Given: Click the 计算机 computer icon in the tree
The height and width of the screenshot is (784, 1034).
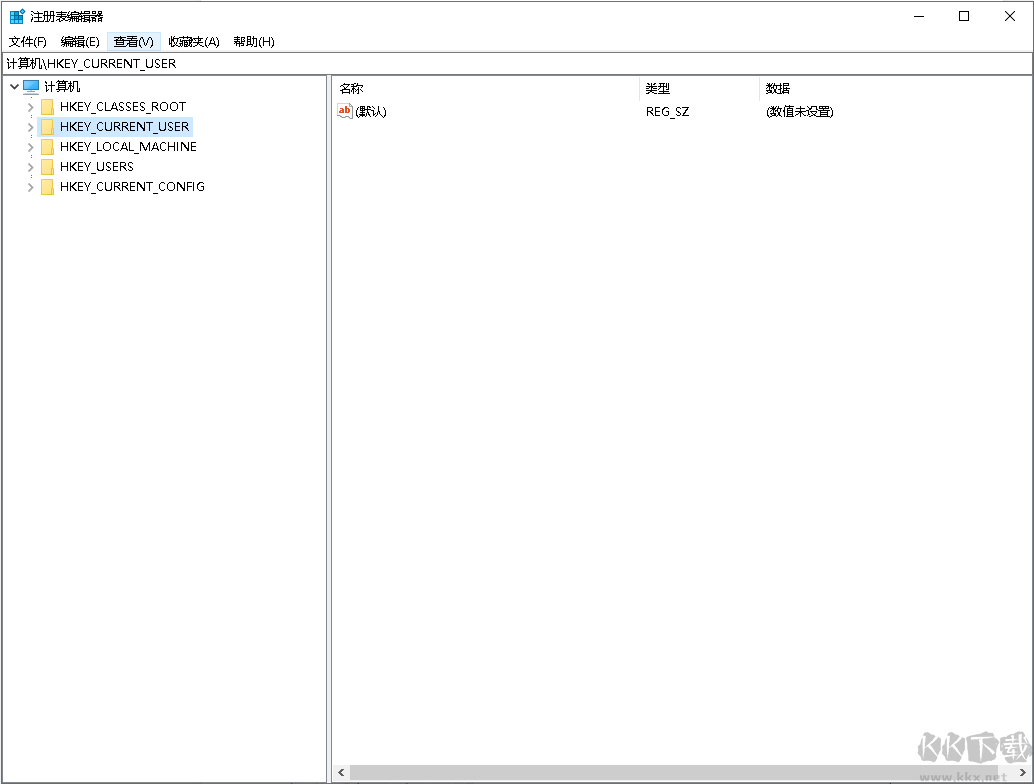Looking at the screenshot, I should click(x=31, y=86).
